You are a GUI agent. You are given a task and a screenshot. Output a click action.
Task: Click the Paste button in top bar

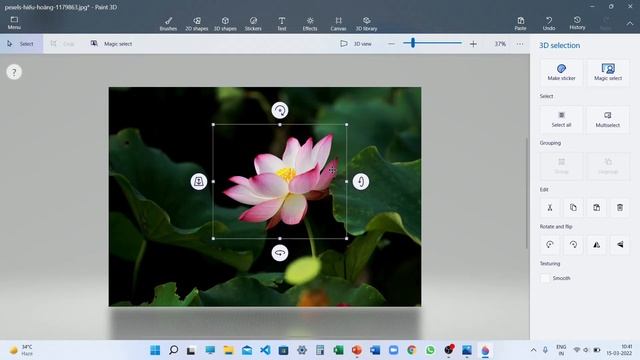[520, 24]
